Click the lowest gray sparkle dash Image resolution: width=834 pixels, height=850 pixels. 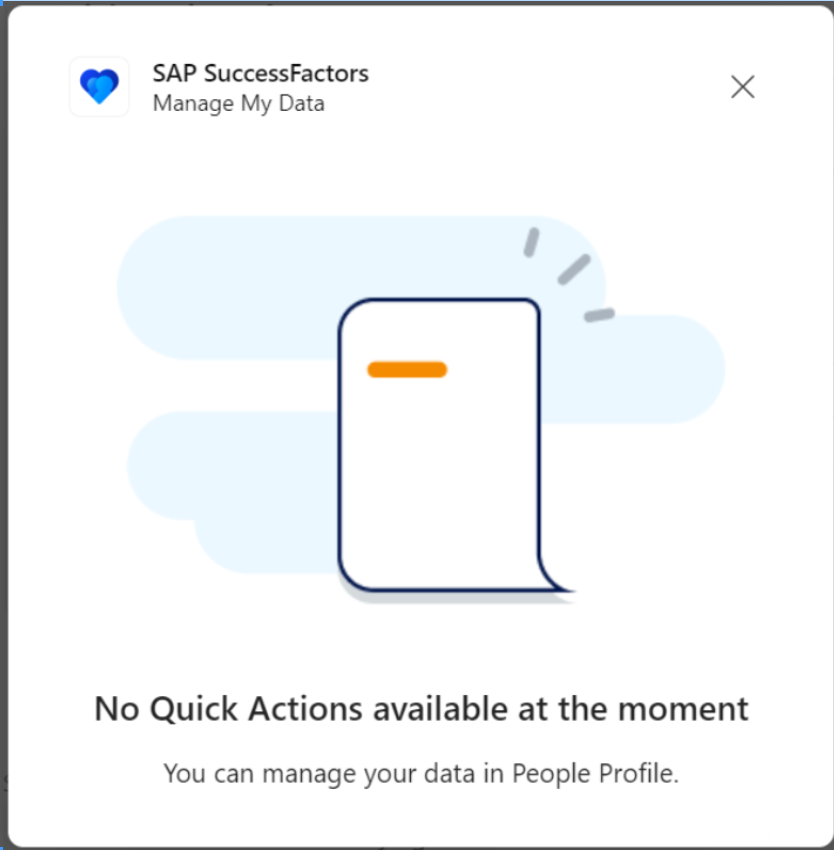[599, 315]
